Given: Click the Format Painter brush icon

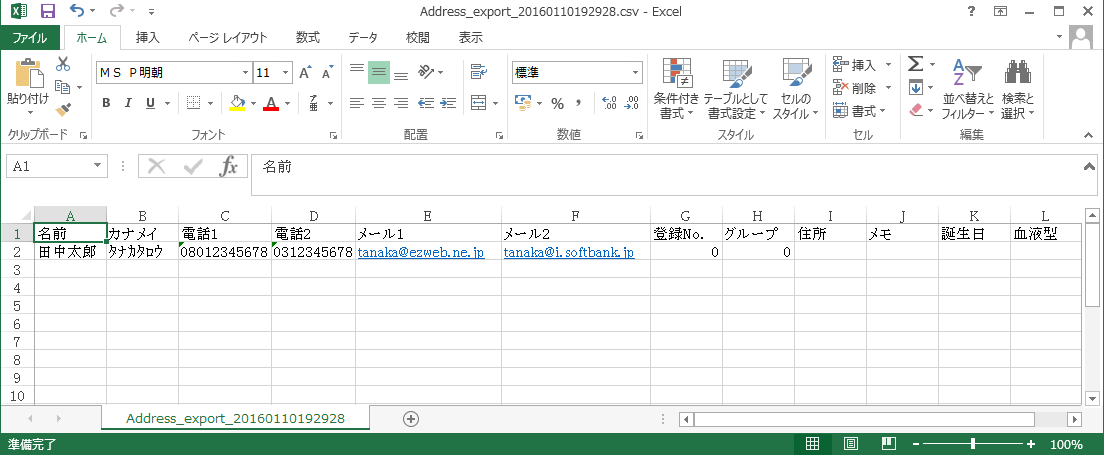Looking at the screenshot, I should [63, 109].
